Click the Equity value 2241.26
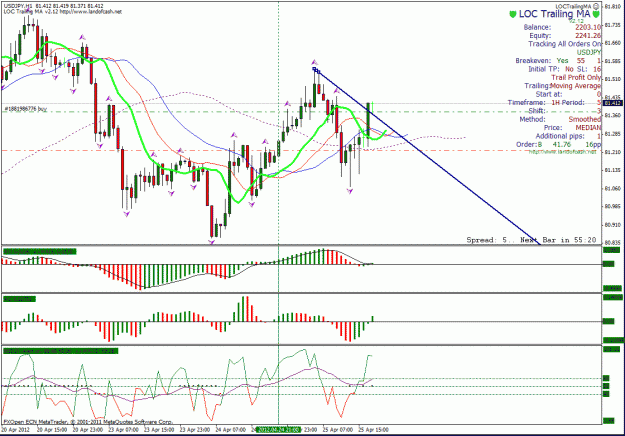625x436 pixels. point(588,35)
